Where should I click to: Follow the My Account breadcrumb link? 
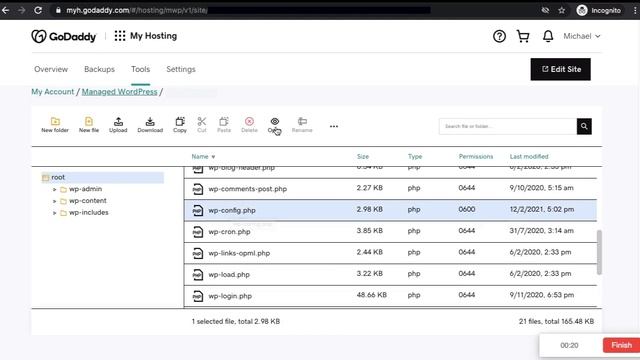click(x=53, y=92)
